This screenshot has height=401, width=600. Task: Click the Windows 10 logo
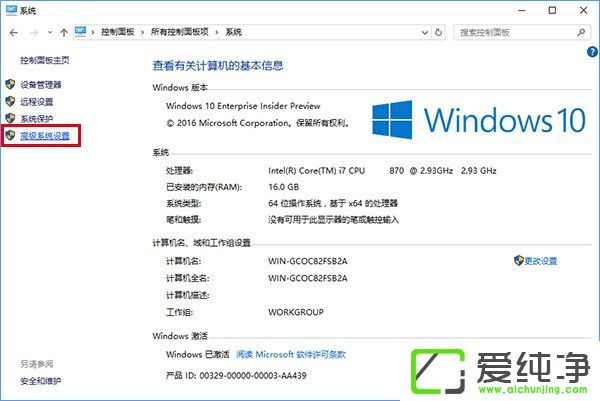point(478,120)
